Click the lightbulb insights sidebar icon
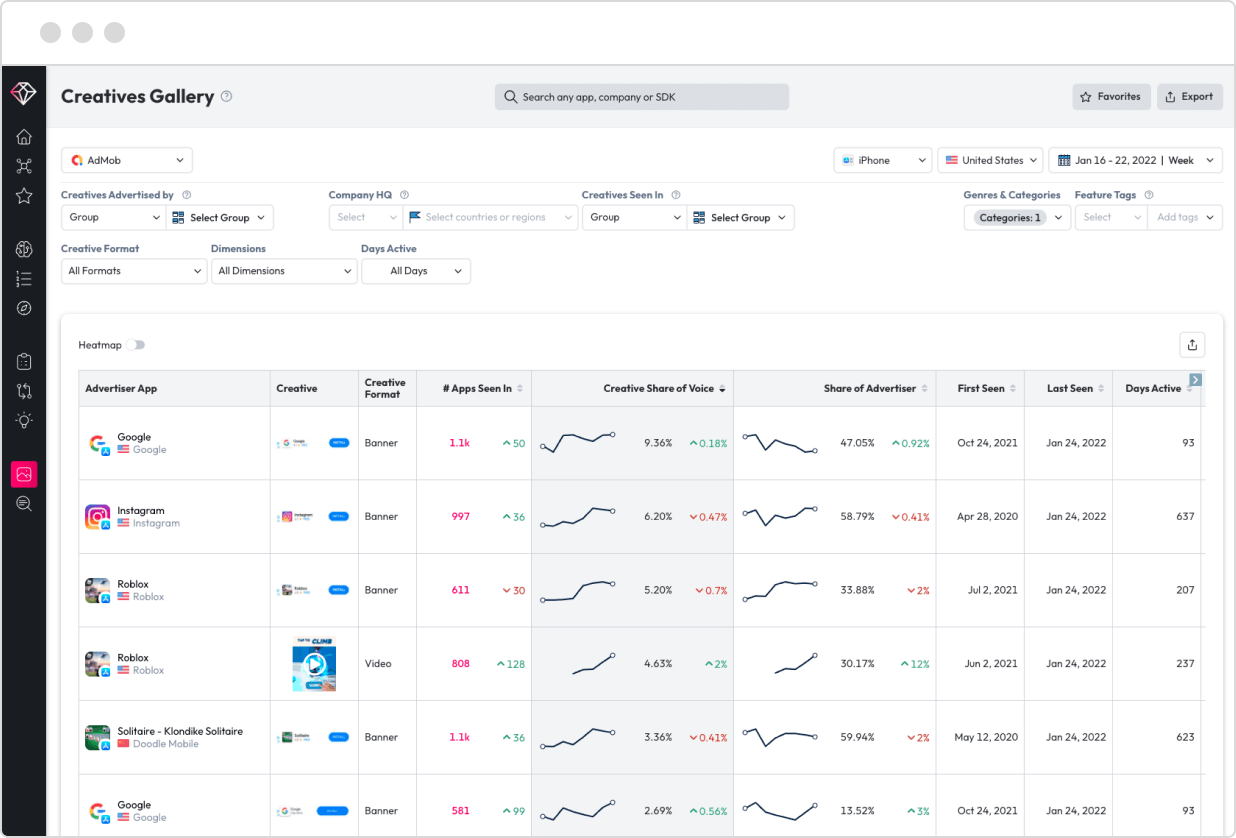The image size is (1236, 838). click(x=24, y=420)
